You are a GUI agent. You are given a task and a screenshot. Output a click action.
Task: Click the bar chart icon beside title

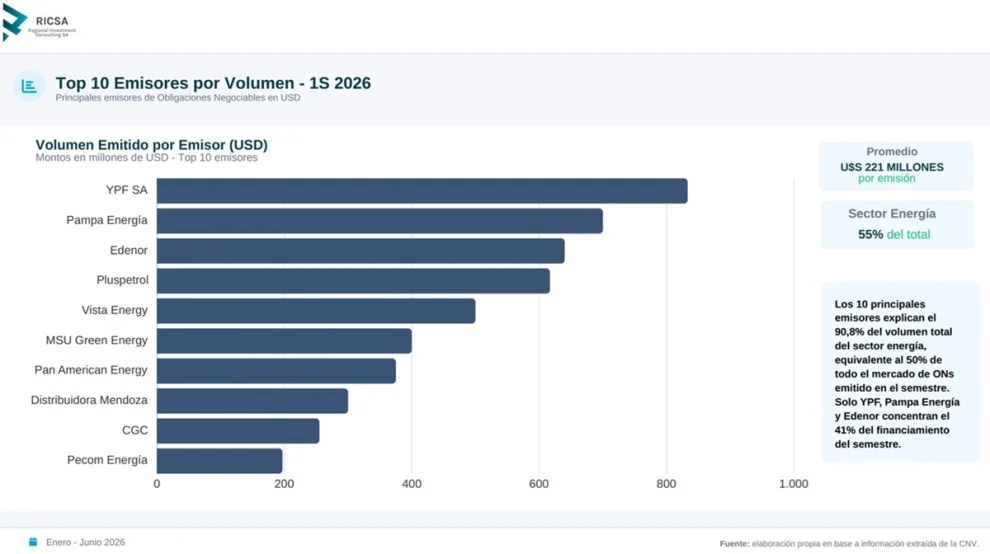pyautogui.click(x=29, y=86)
